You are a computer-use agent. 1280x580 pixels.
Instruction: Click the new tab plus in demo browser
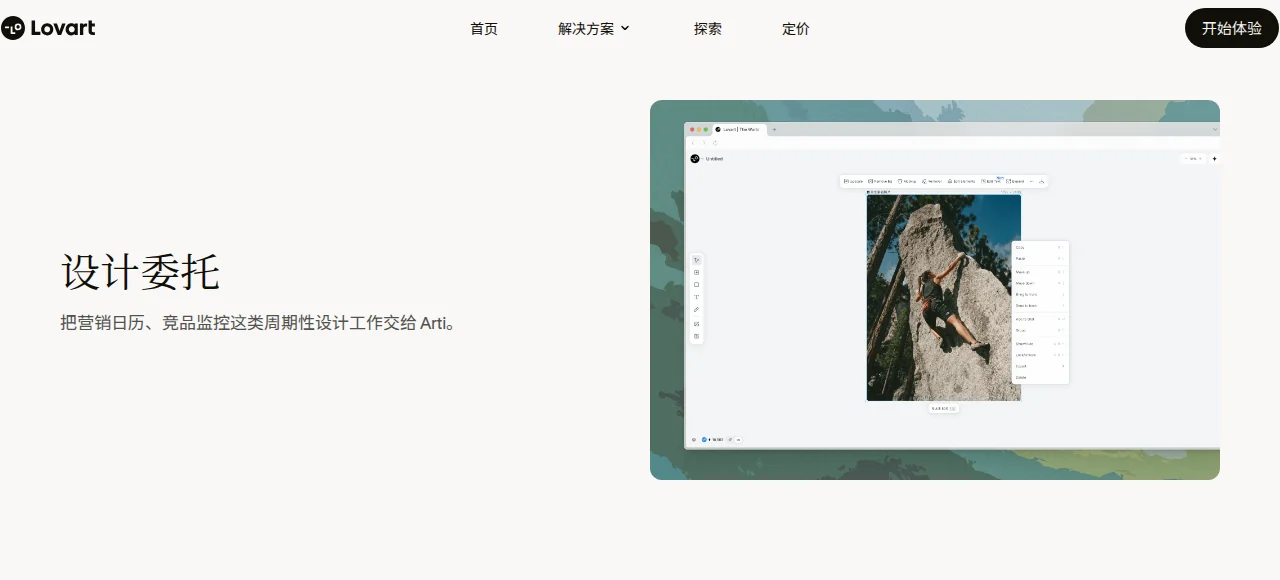(x=773, y=129)
